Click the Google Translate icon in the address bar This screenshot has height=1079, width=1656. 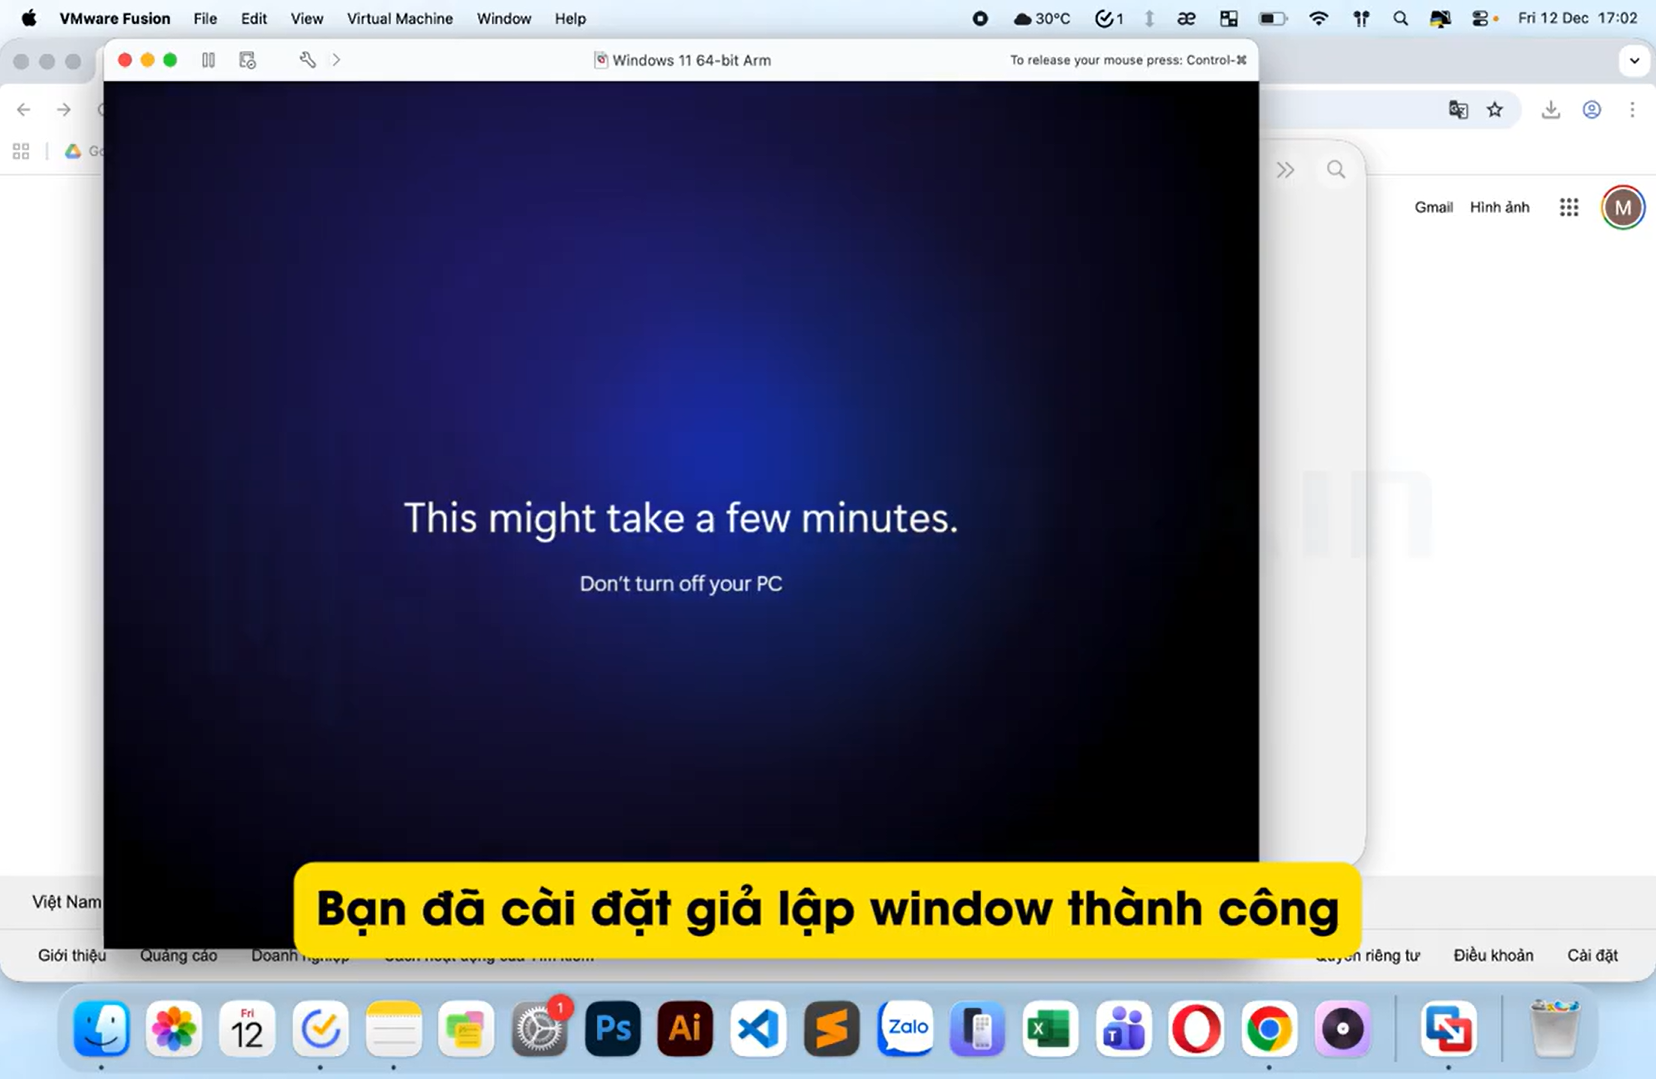point(1458,110)
